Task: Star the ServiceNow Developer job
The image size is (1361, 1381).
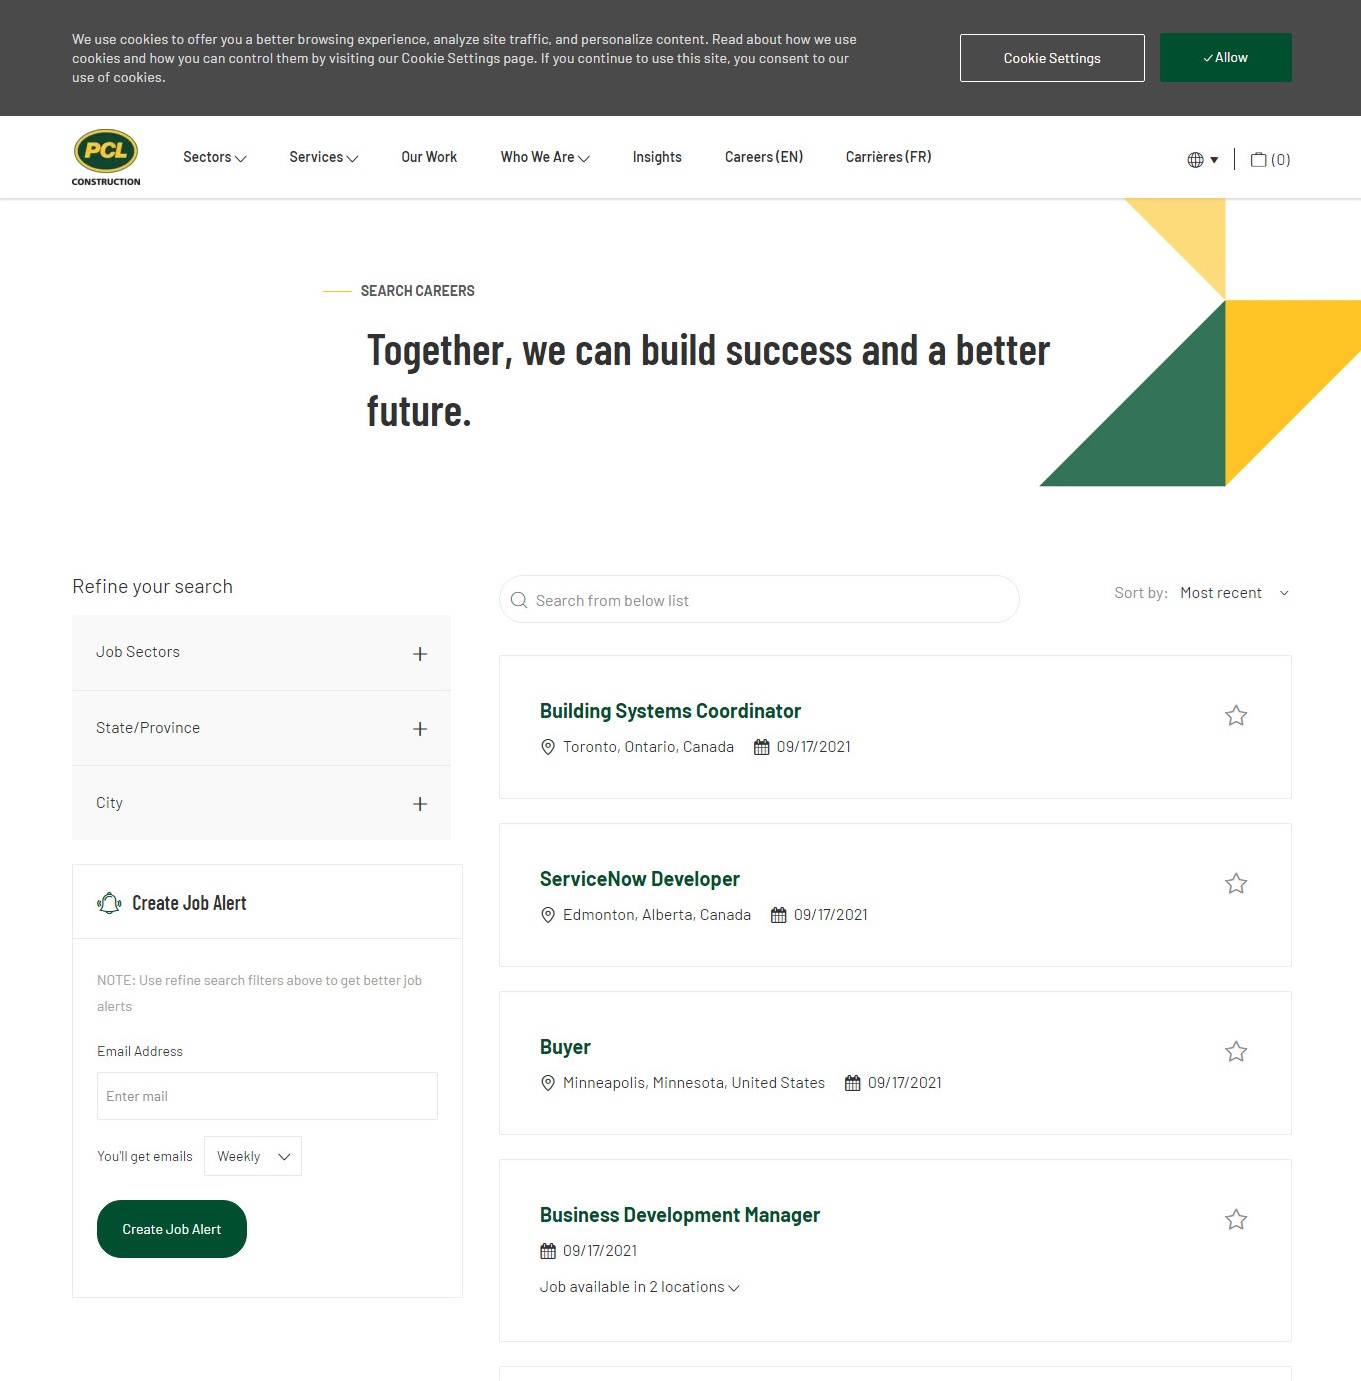Action: pyautogui.click(x=1236, y=884)
